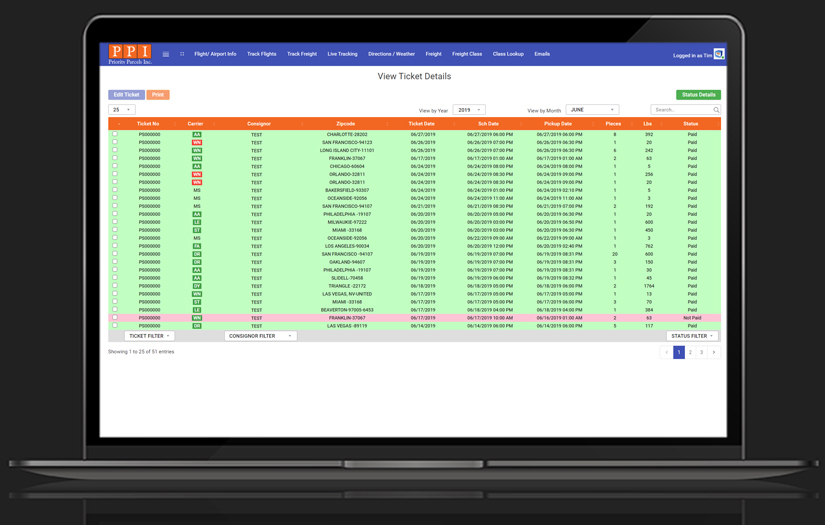This screenshot has width=825, height=525.
Task: Click the Not Paid status cell
Action: 692,318
